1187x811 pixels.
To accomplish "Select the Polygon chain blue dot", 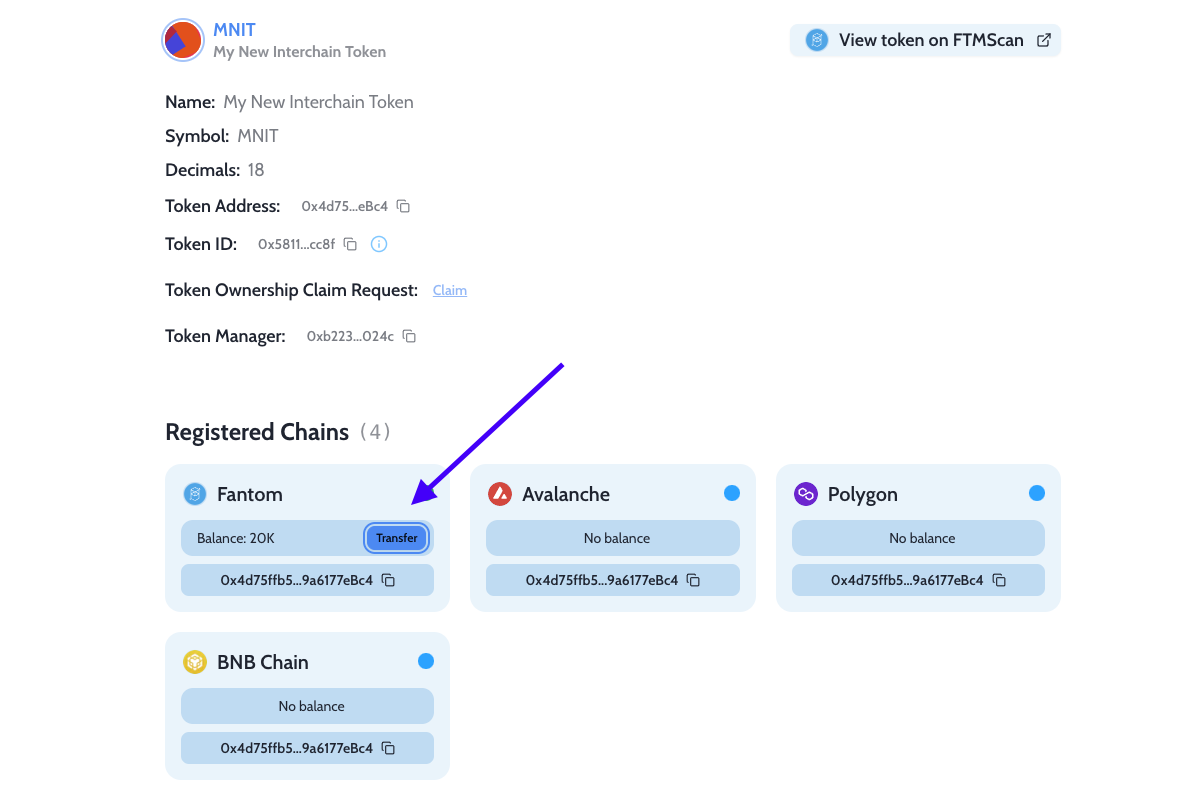I will (x=1037, y=493).
